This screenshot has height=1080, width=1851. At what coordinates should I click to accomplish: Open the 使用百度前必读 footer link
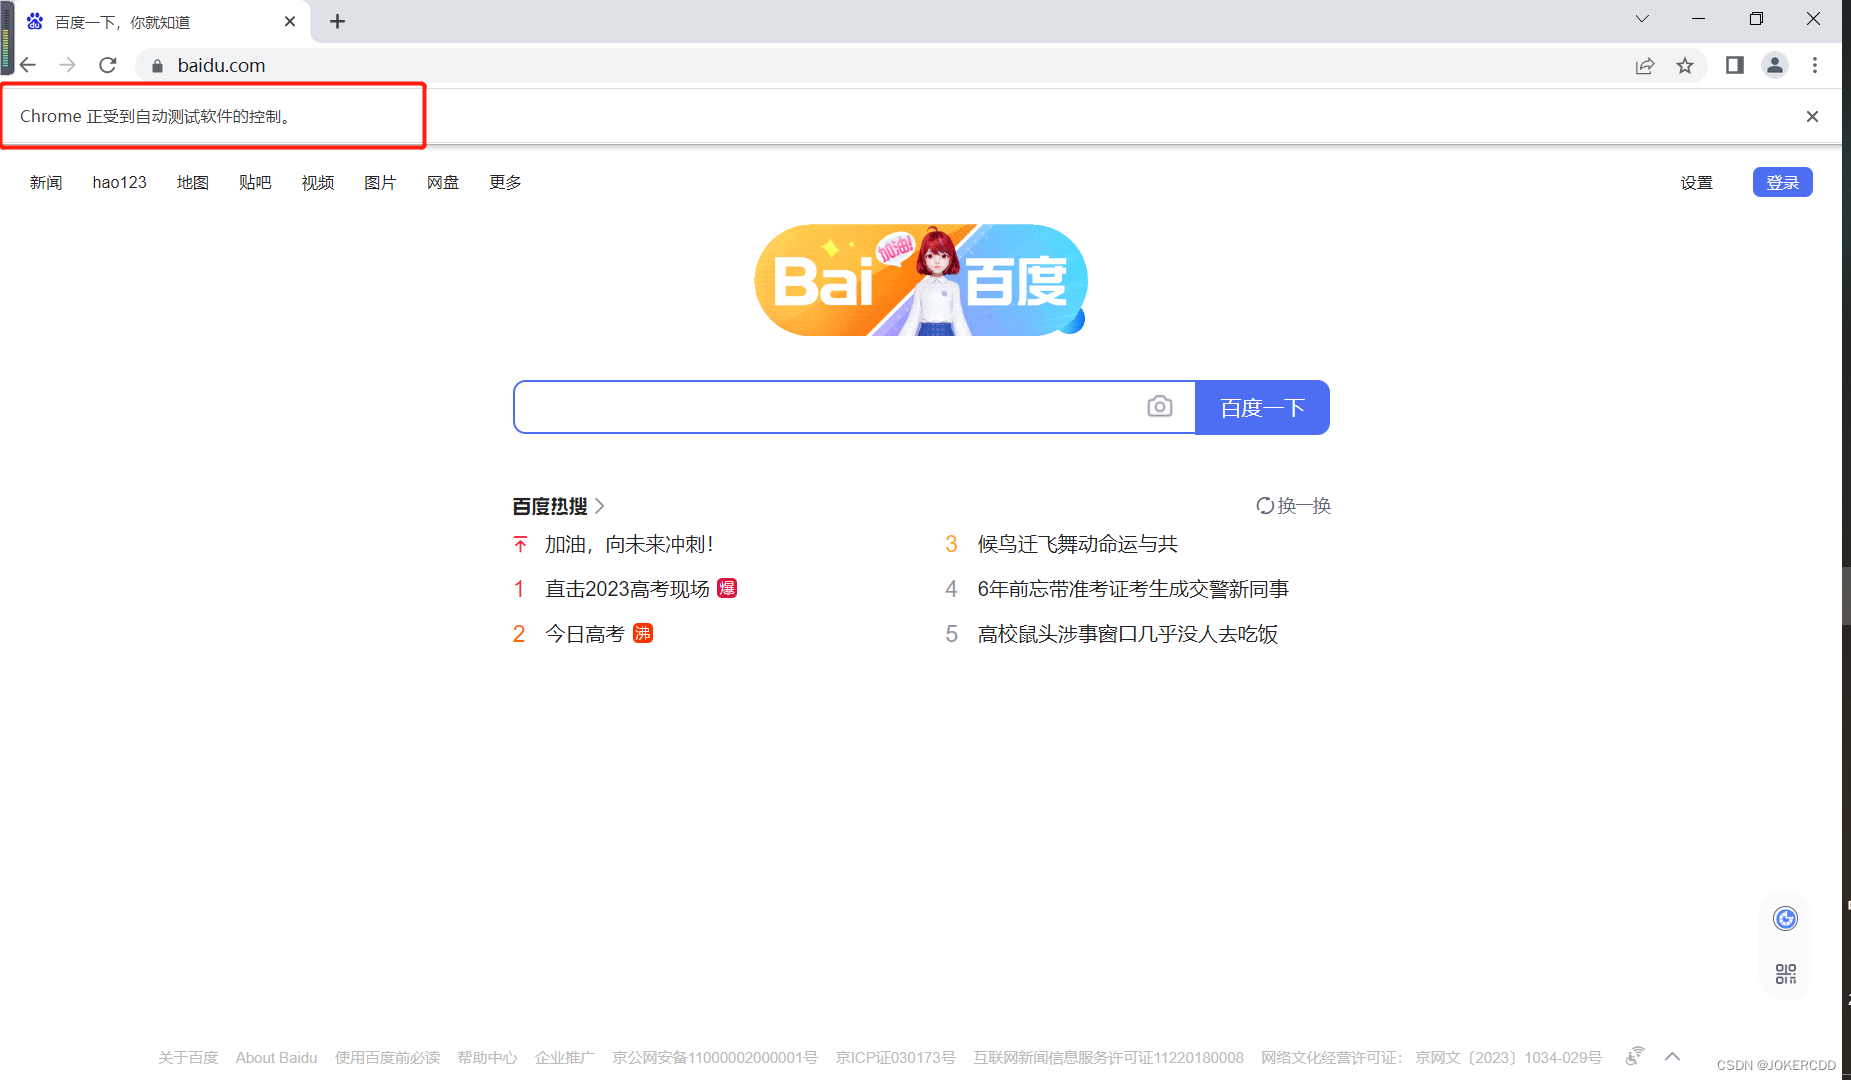(x=387, y=1058)
